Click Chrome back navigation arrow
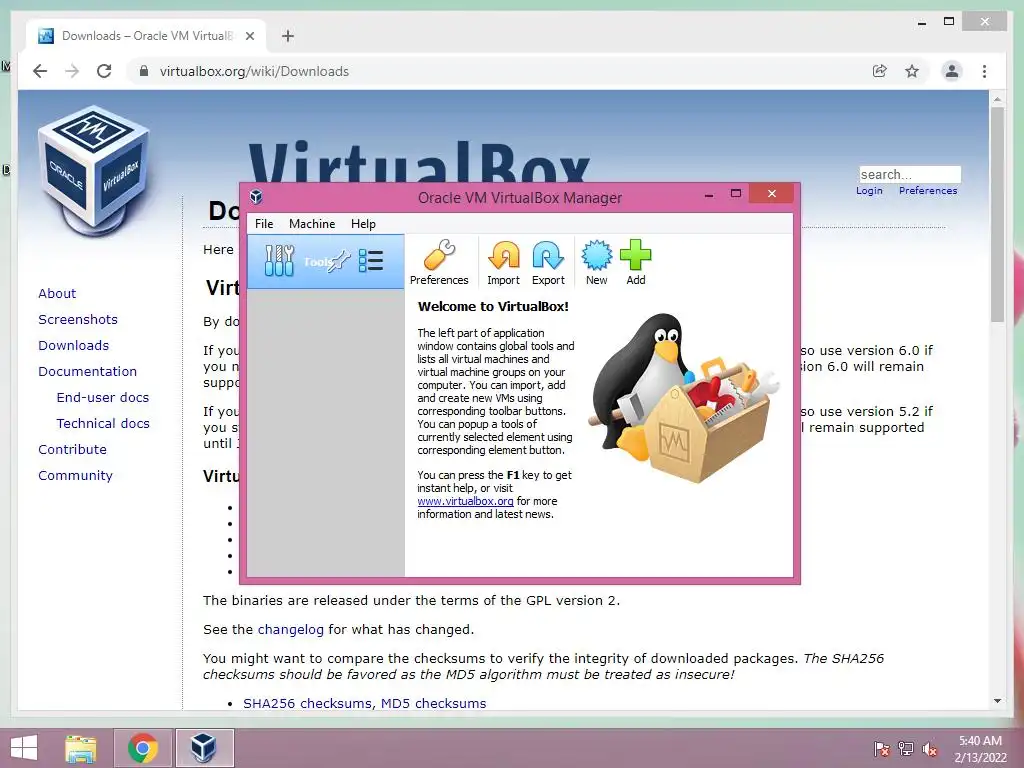 pyautogui.click(x=40, y=71)
